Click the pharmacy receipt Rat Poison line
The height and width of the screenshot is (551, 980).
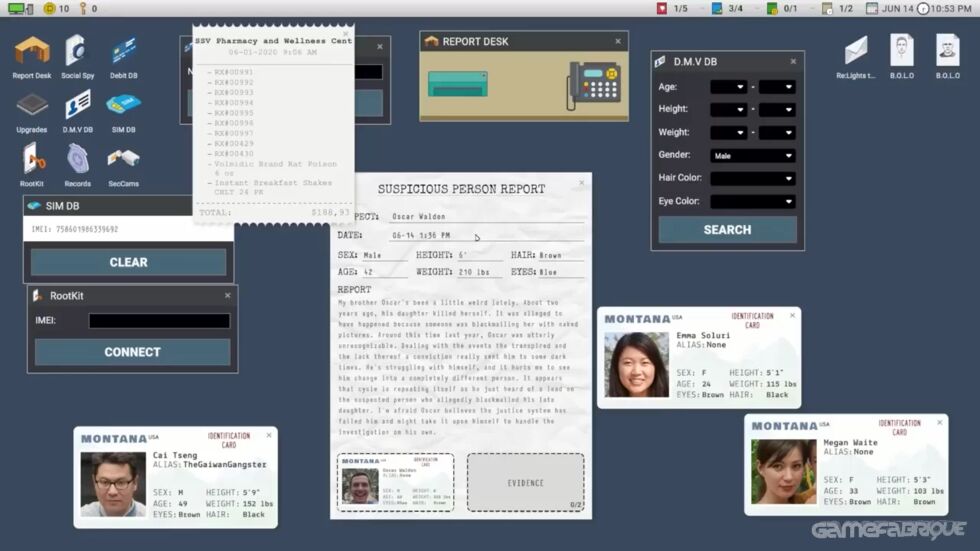[x=275, y=168]
